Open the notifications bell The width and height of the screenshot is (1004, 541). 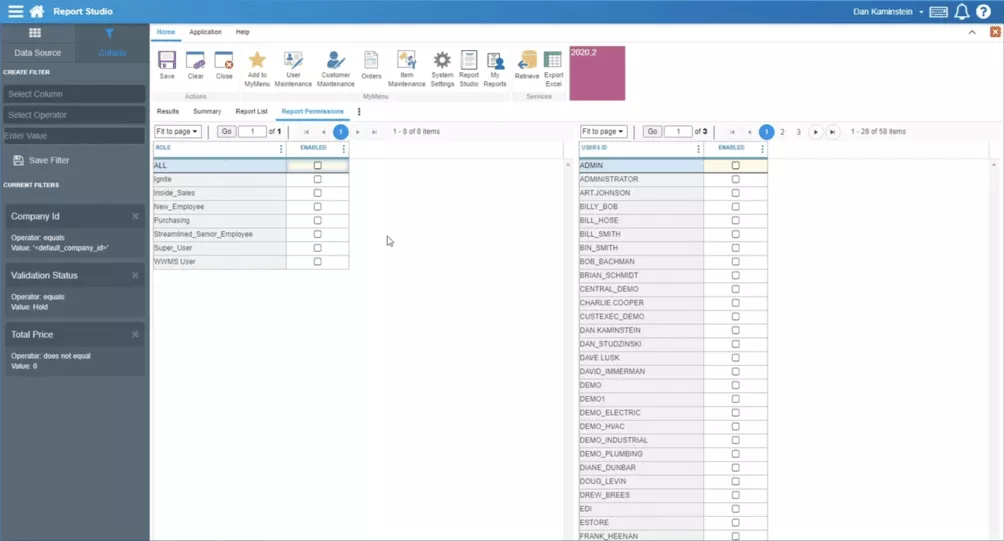pos(961,12)
